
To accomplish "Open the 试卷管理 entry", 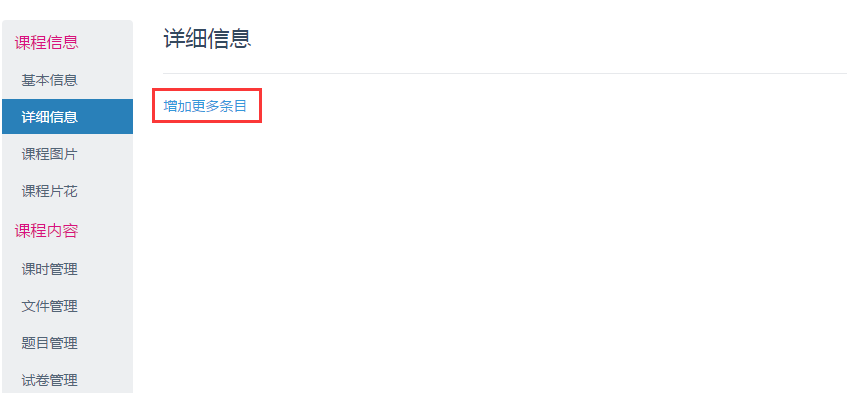I will pyautogui.click(x=68, y=380).
